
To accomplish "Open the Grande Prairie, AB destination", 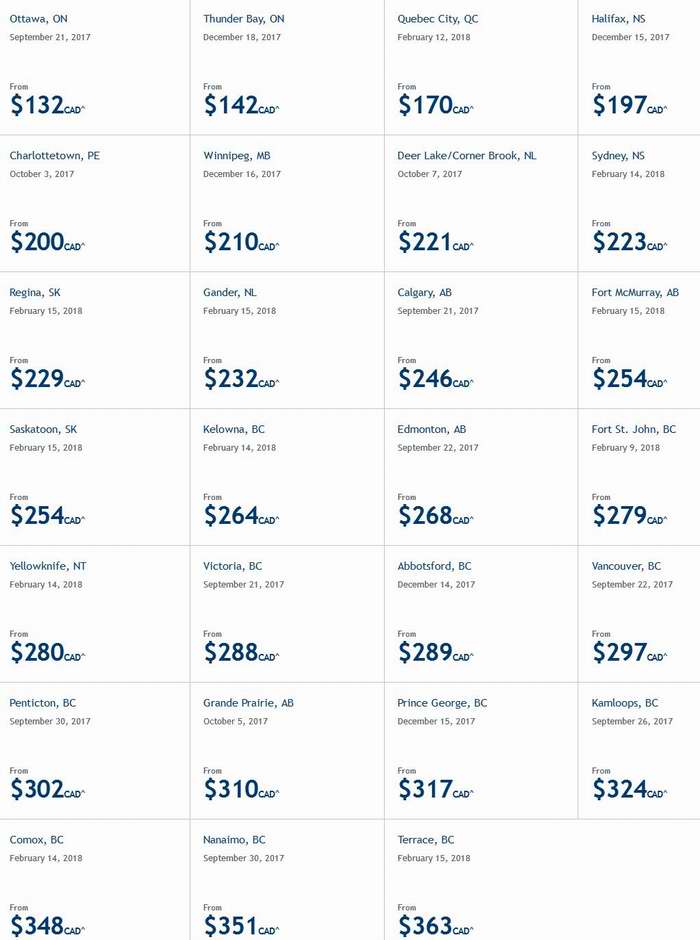I will pyautogui.click(x=248, y=703).
